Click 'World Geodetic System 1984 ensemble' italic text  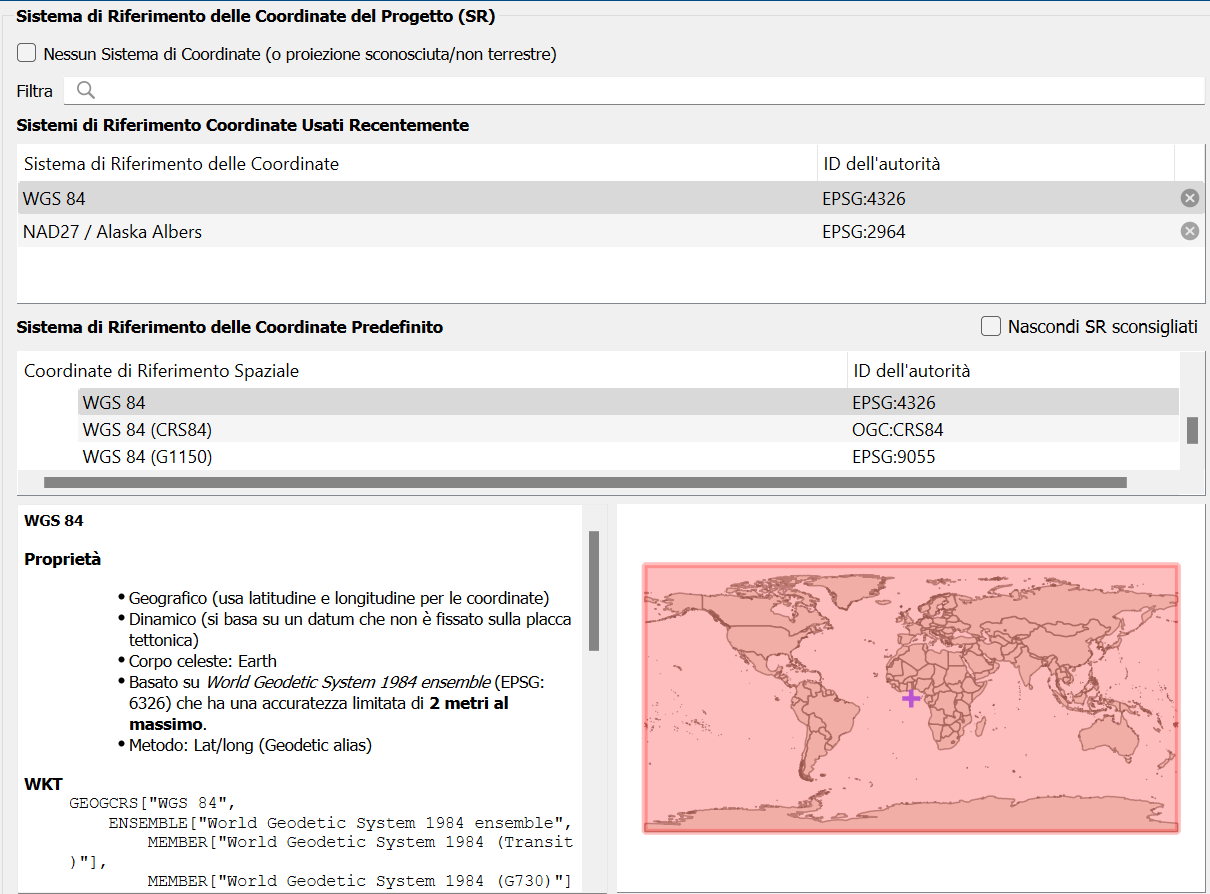tap(347, 682)
